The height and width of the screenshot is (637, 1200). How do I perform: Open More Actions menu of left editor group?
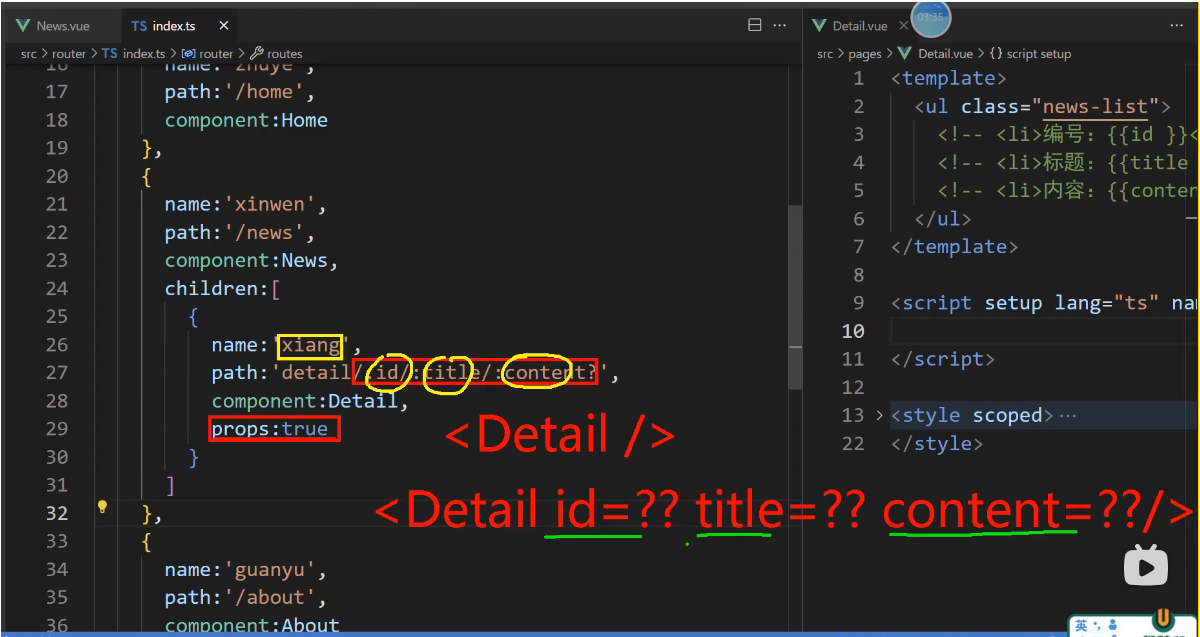[782, 26]
